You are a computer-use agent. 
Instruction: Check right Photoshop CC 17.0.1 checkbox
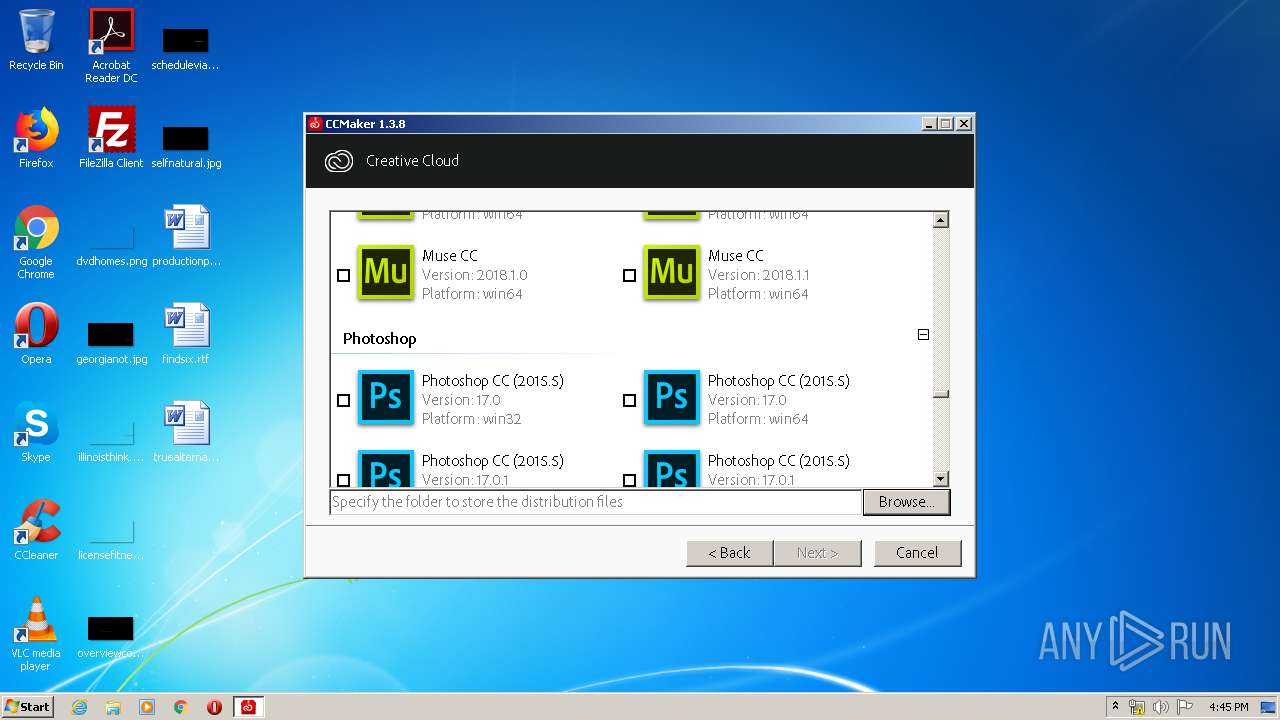pyautogui.click(x=629, y=480)
